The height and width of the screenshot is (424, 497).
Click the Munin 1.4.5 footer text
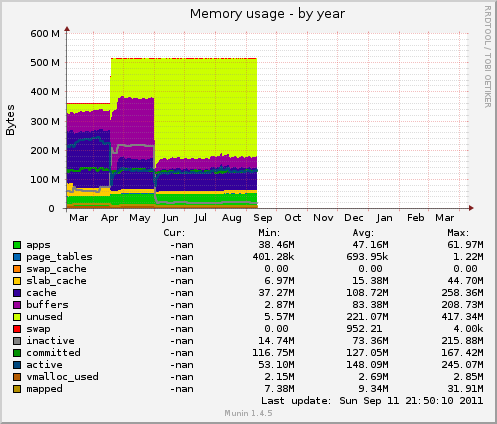[248, 413]
